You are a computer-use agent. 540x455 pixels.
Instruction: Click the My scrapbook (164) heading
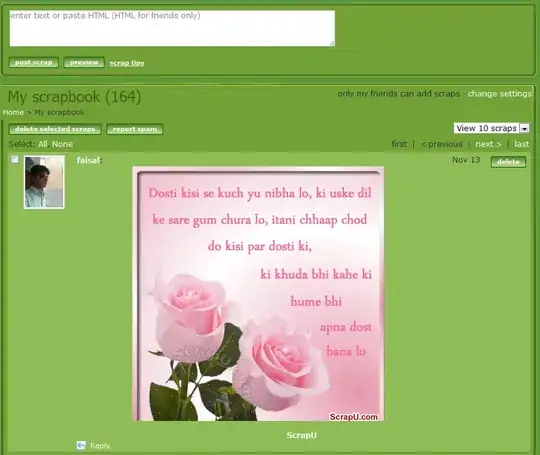point(74,97)
